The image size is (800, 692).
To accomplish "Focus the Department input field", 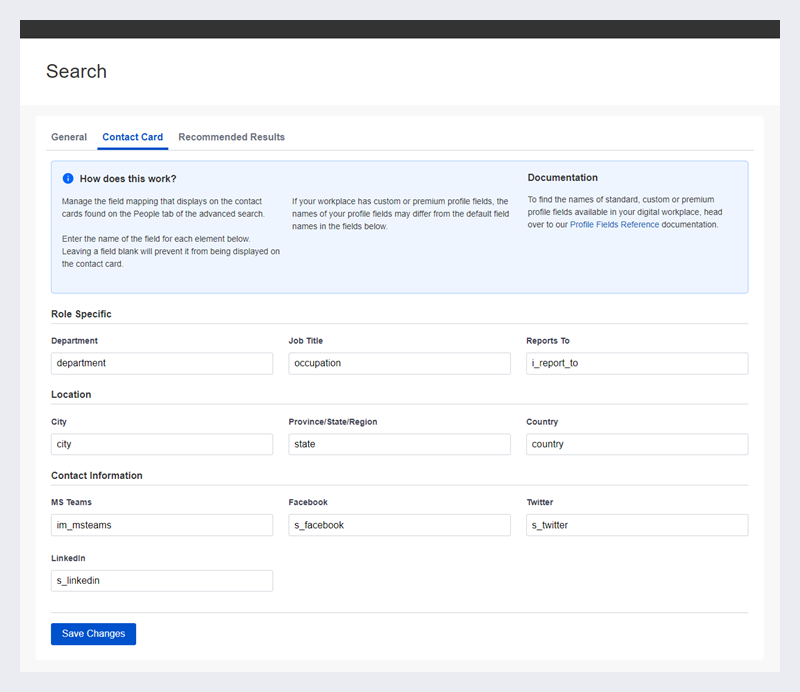I will click(x=162, y=363).
